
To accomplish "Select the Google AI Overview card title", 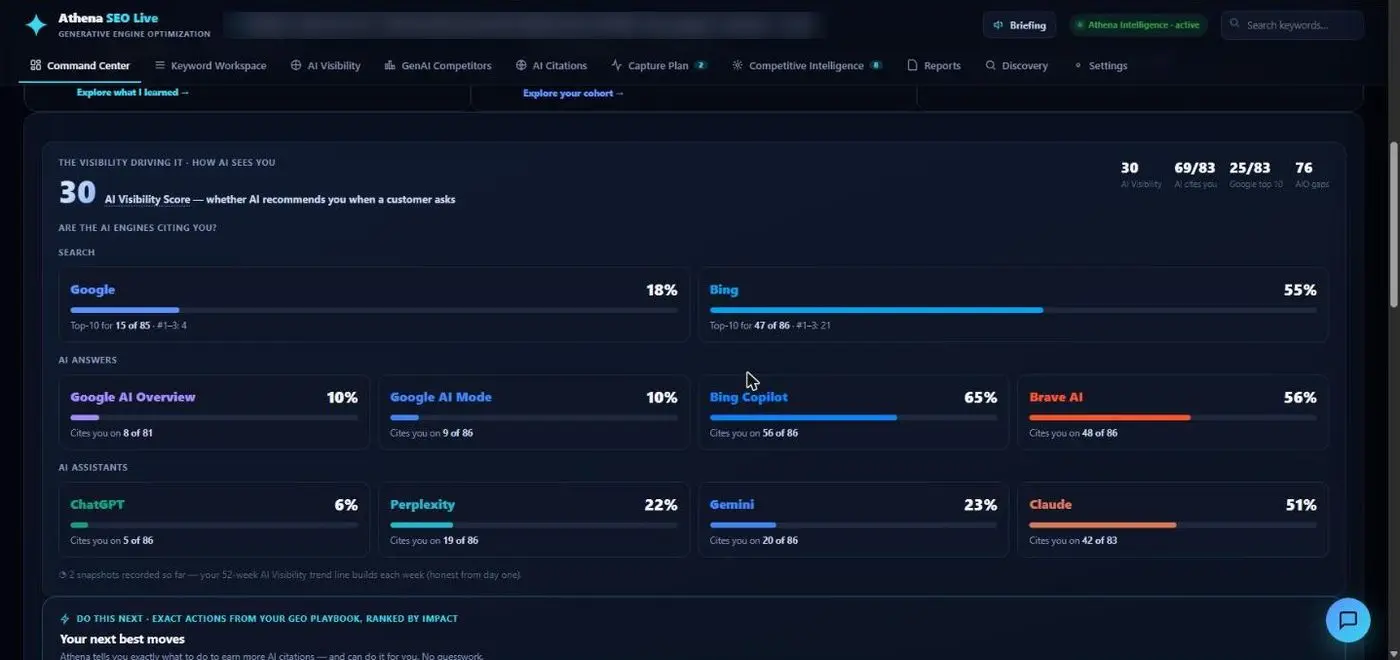I will (x=133, y=397).
